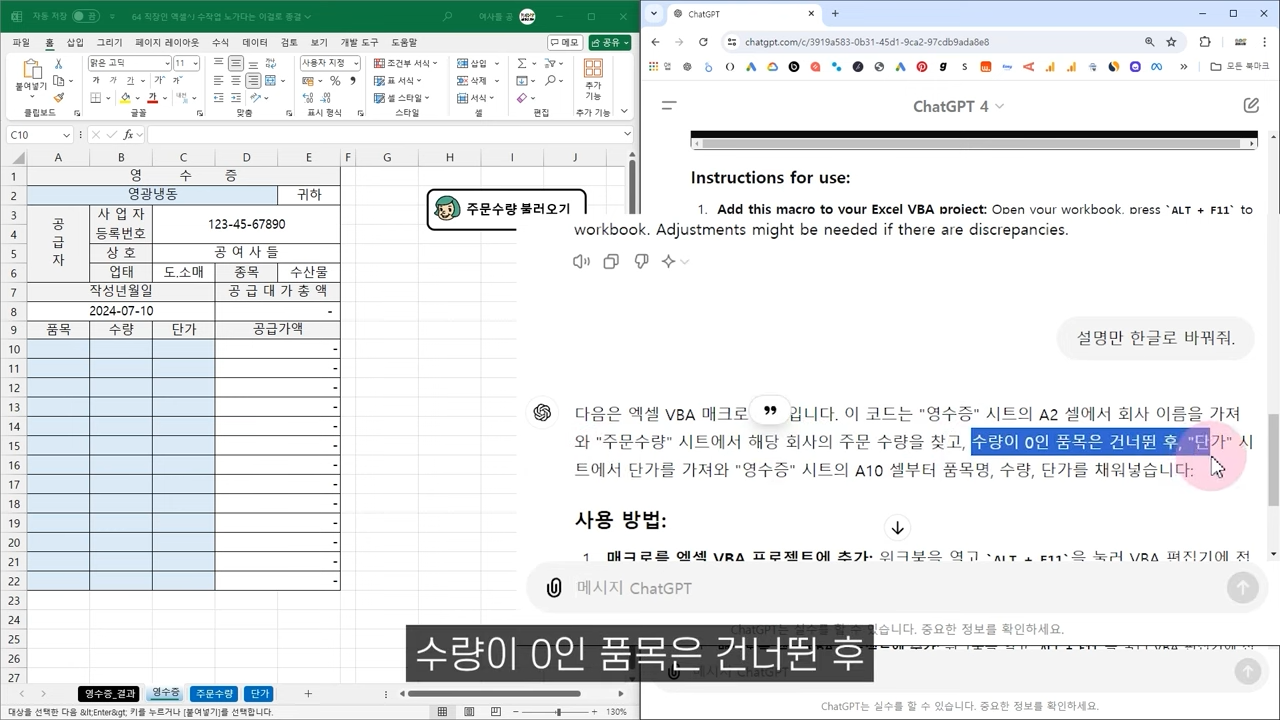Click the Pinterest bookmark icon

click(x=921, y=67)
